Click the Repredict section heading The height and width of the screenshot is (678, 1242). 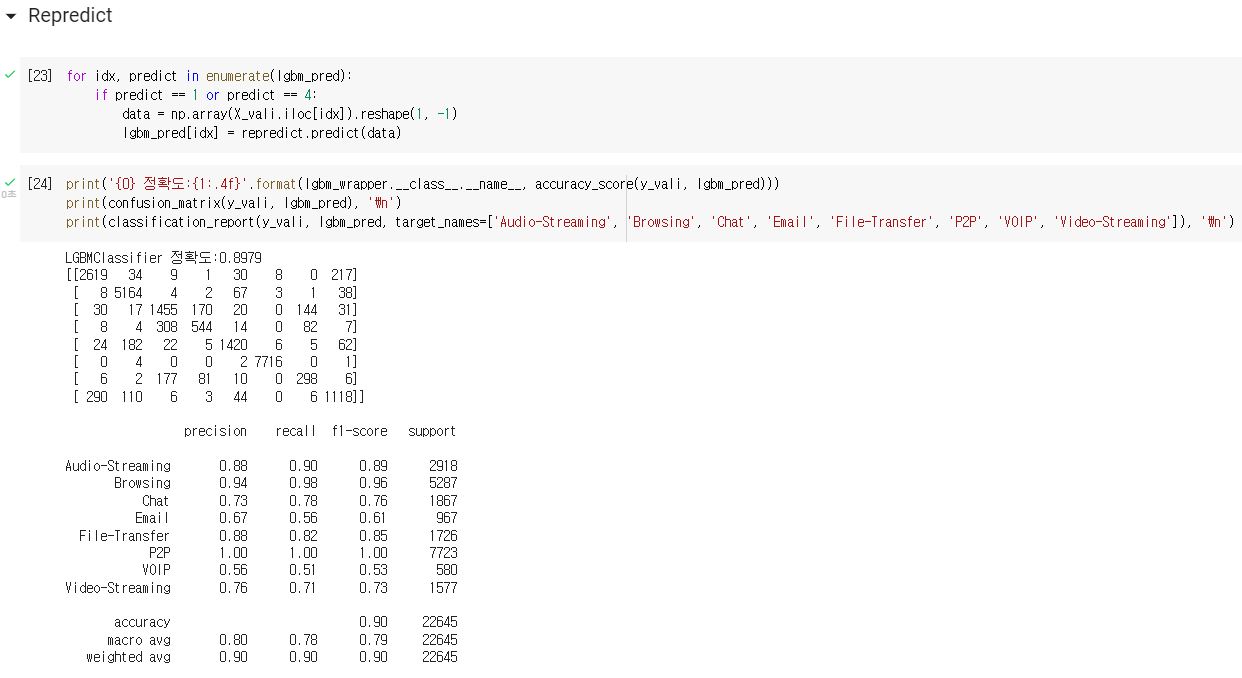point(70,16)
